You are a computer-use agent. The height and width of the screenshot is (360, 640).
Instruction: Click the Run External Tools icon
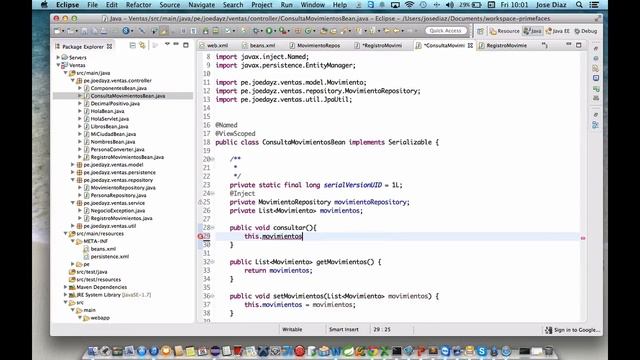click(282, 31)
